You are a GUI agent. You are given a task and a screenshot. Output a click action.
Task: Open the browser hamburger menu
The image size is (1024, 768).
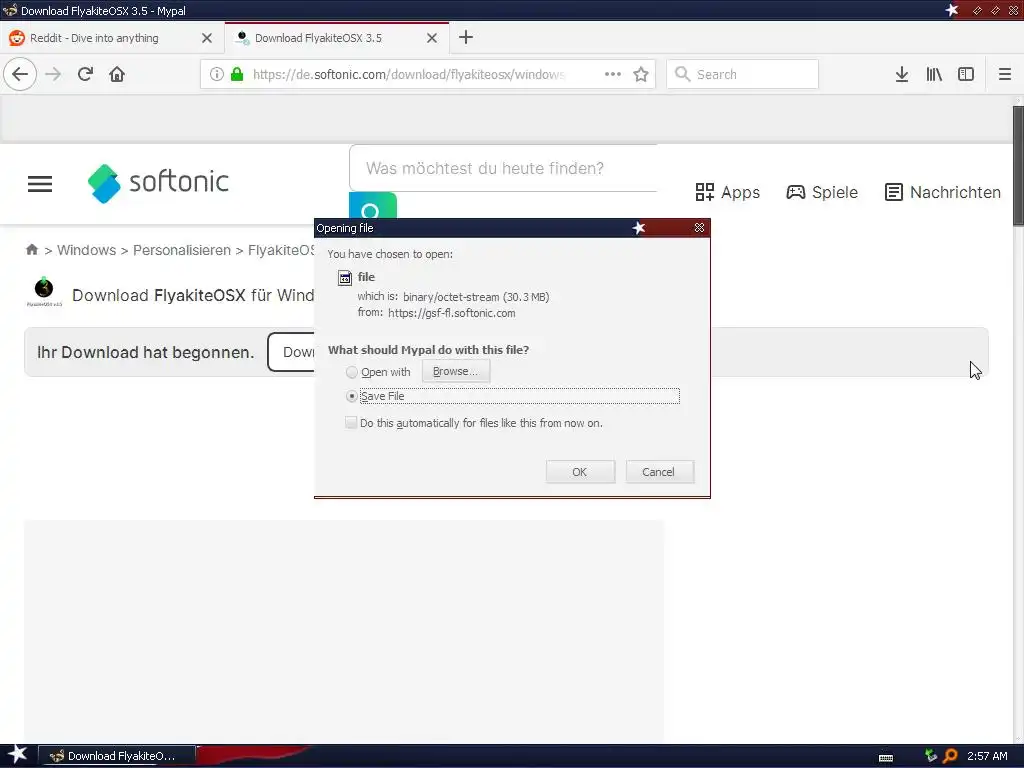(x=1005, y=74)
